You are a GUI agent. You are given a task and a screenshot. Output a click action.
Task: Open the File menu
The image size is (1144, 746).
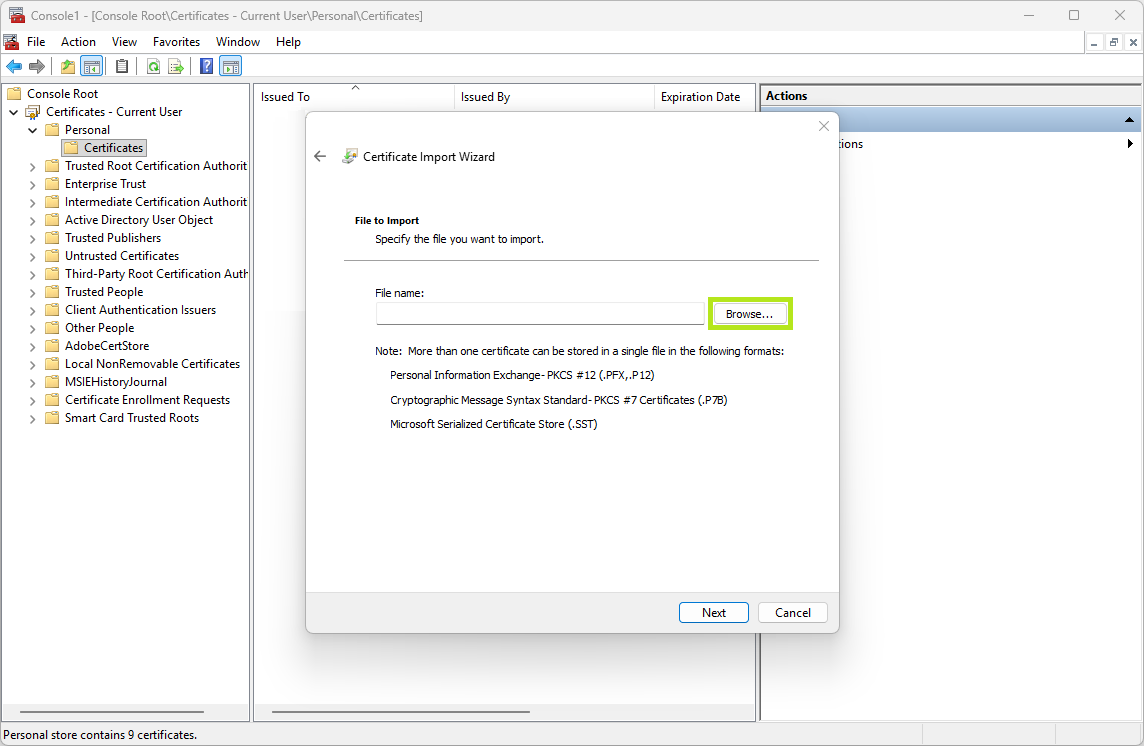36,42
